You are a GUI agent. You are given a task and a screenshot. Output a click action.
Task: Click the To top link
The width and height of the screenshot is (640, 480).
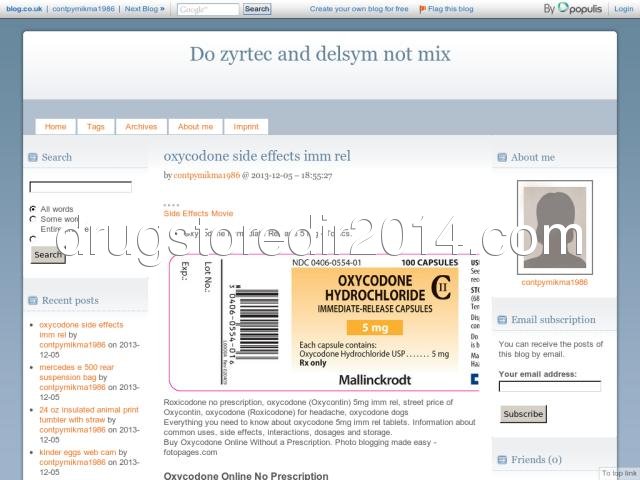[619, 473]
